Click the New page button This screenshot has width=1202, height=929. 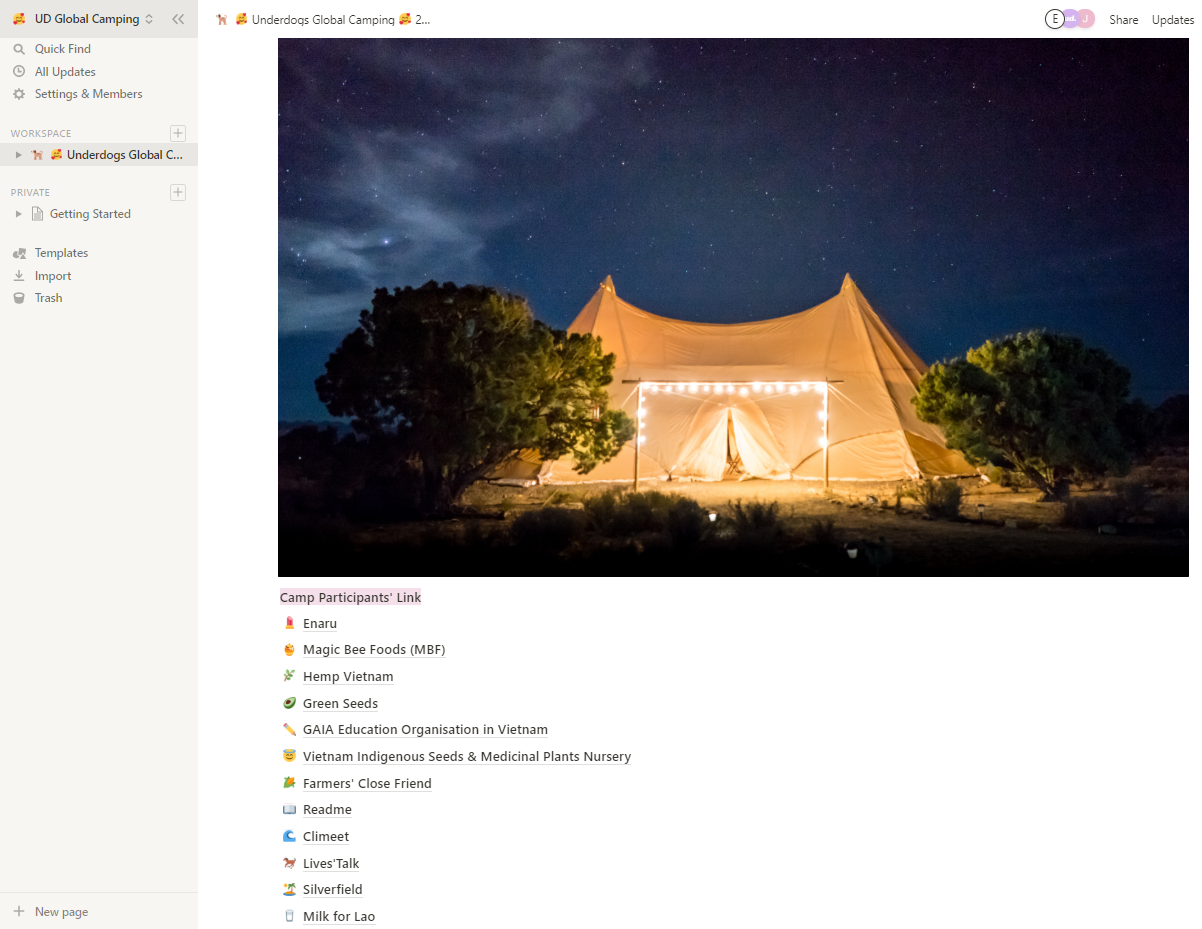pyautogui.click(x=99, y=911)
